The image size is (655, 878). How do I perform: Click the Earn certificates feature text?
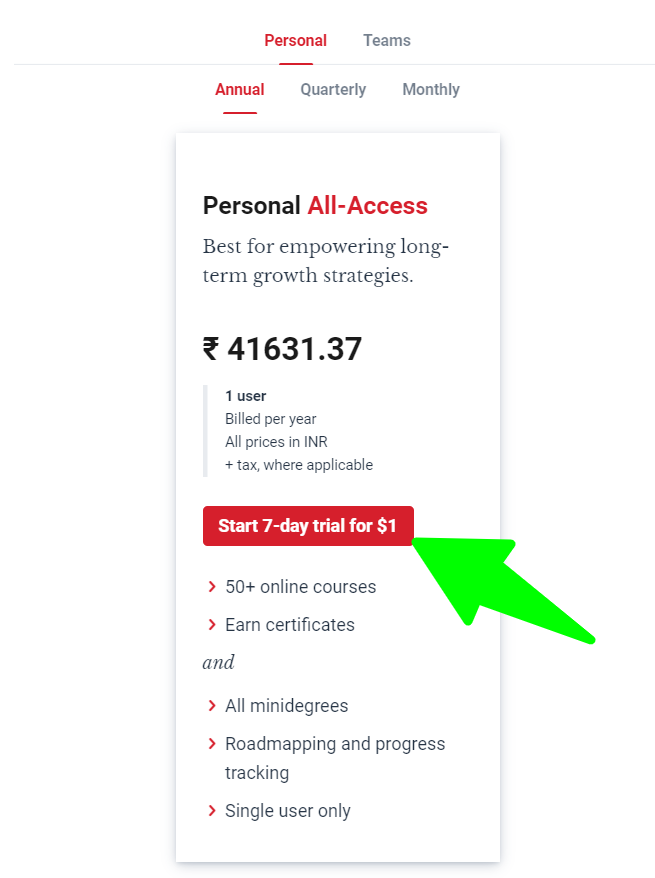(x=290, y=625)
